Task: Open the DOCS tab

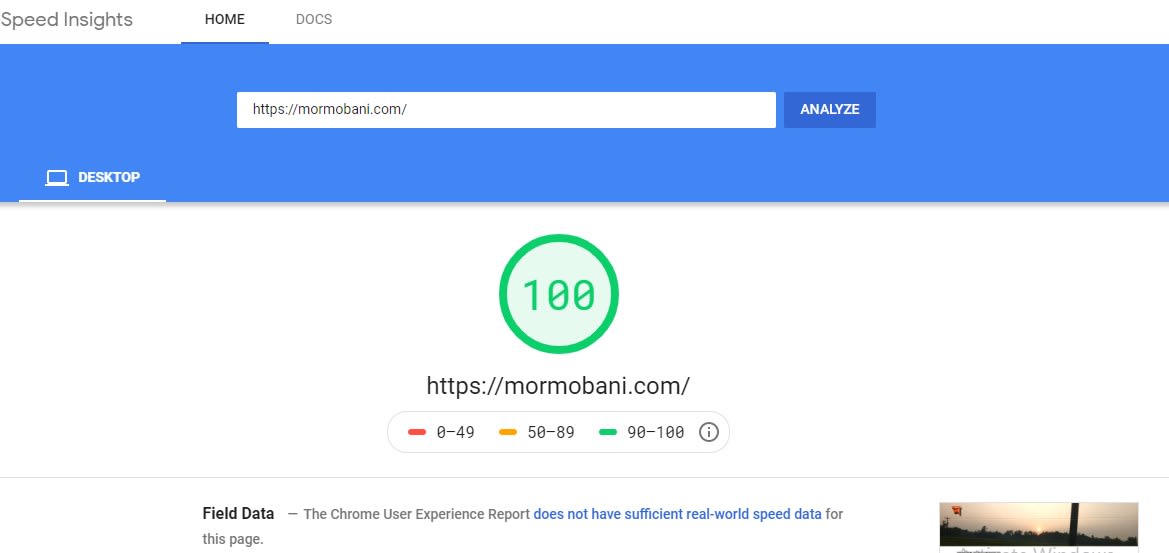Action: (x=314, y=20)
